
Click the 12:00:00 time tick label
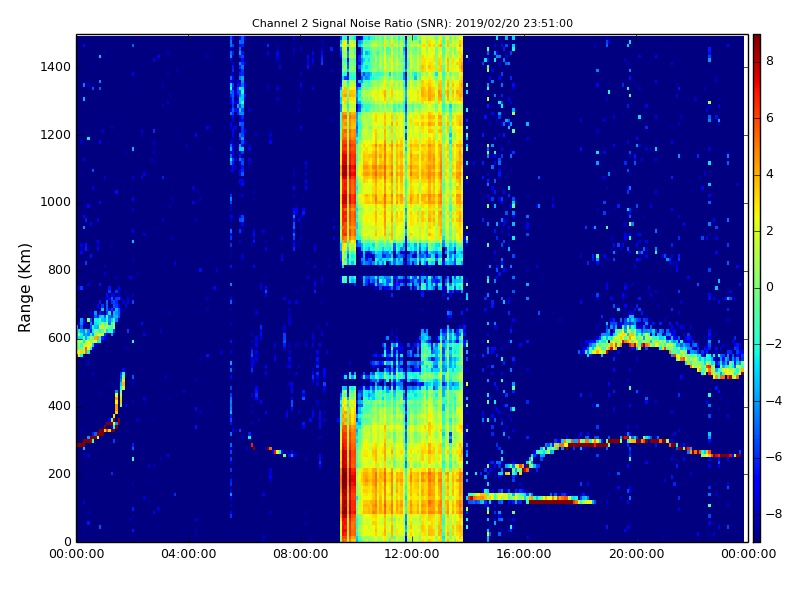(412, 554)
